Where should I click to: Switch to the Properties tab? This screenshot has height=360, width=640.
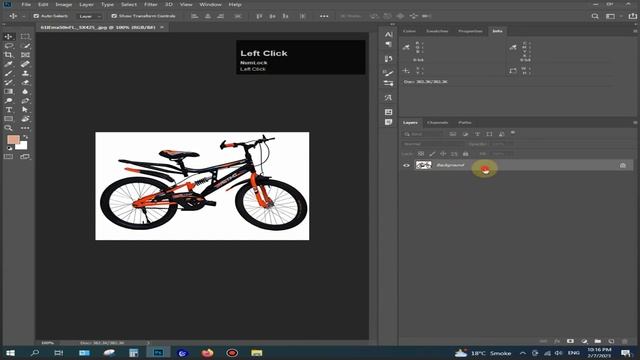click(x=470, y=31)
